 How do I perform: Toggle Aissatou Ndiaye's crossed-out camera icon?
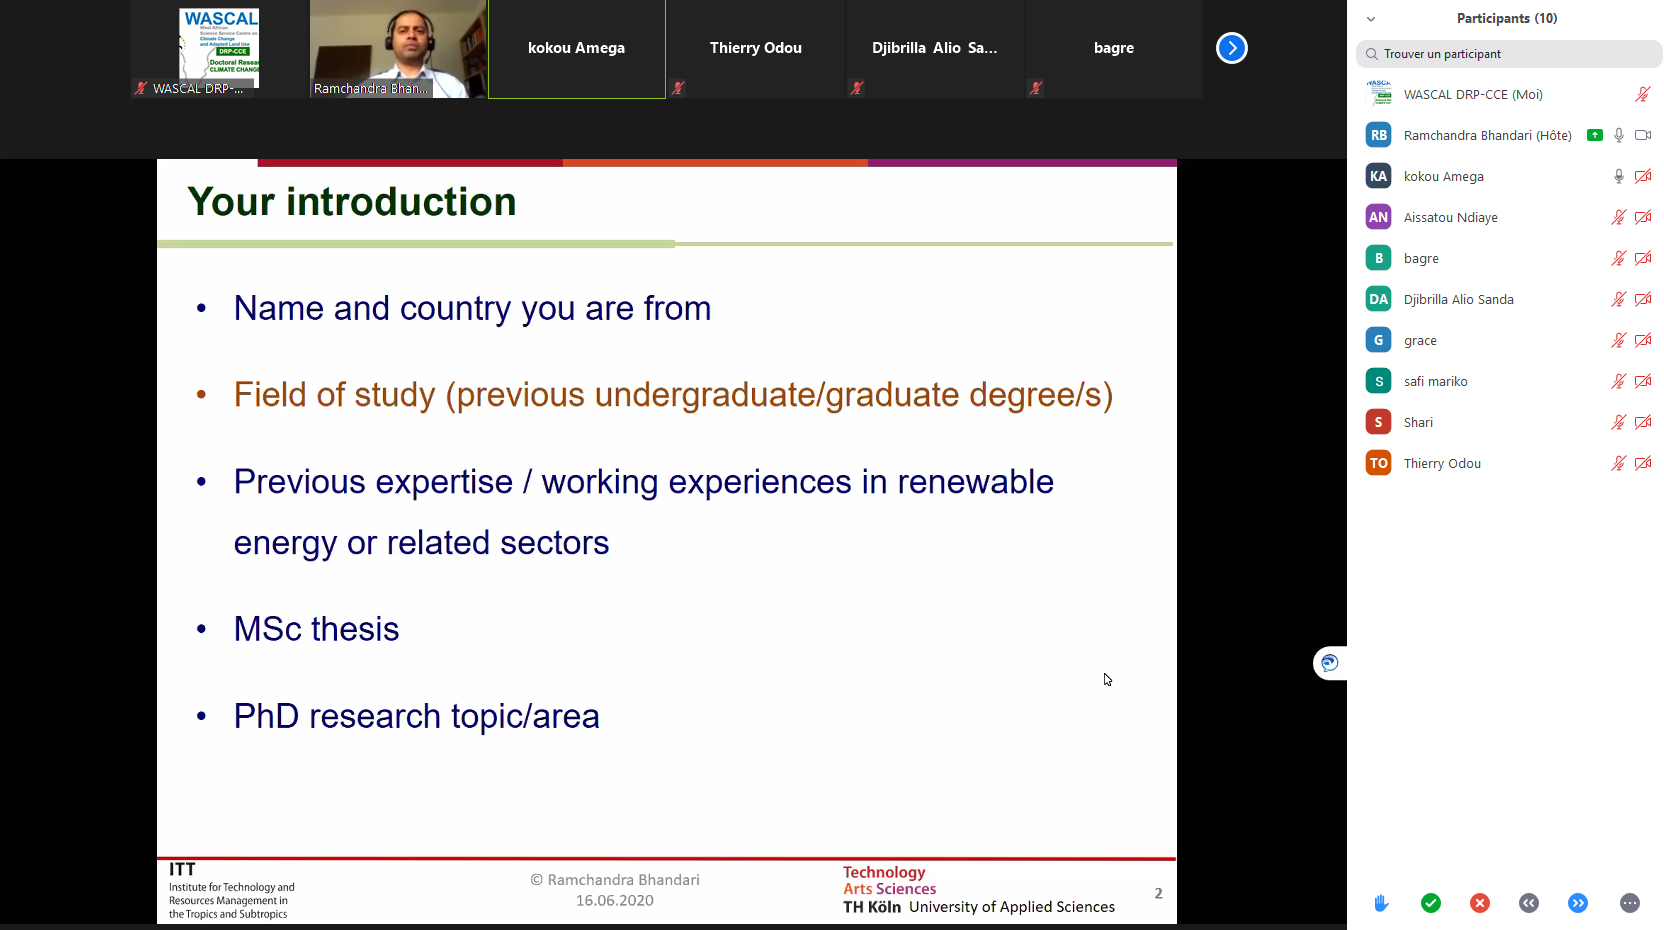pyautogui.click(x=1643, y=217)
